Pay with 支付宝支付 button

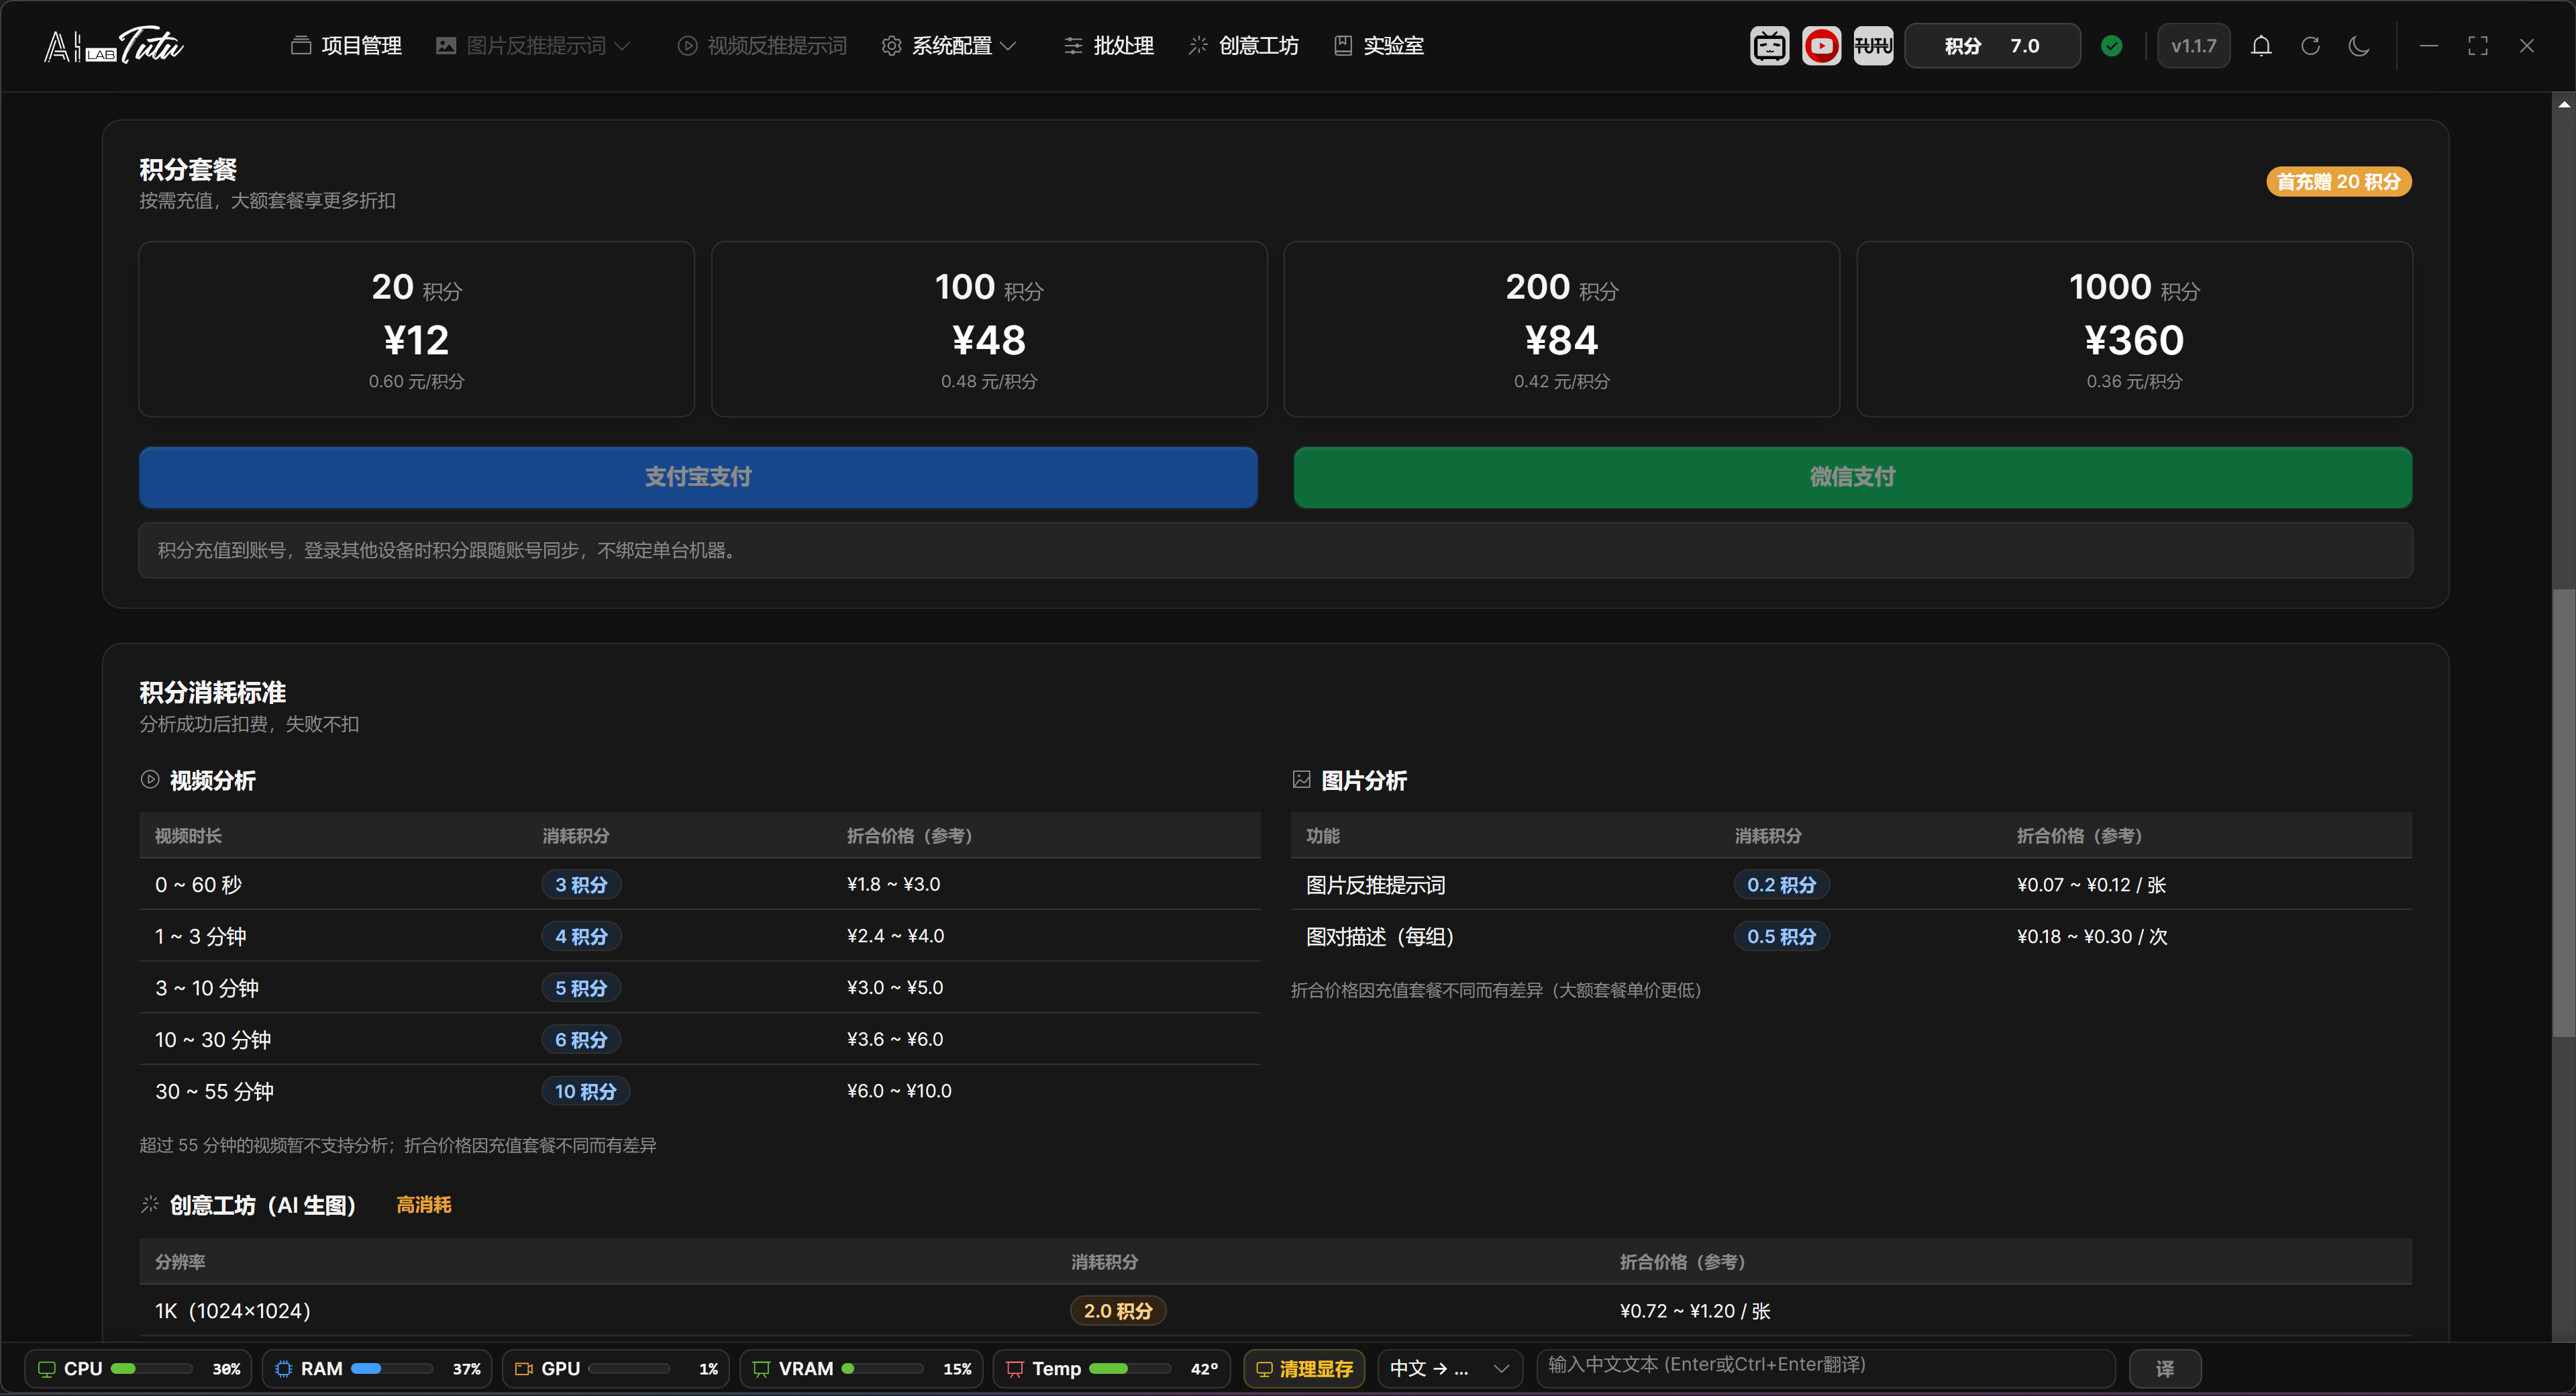pos(698,477)
